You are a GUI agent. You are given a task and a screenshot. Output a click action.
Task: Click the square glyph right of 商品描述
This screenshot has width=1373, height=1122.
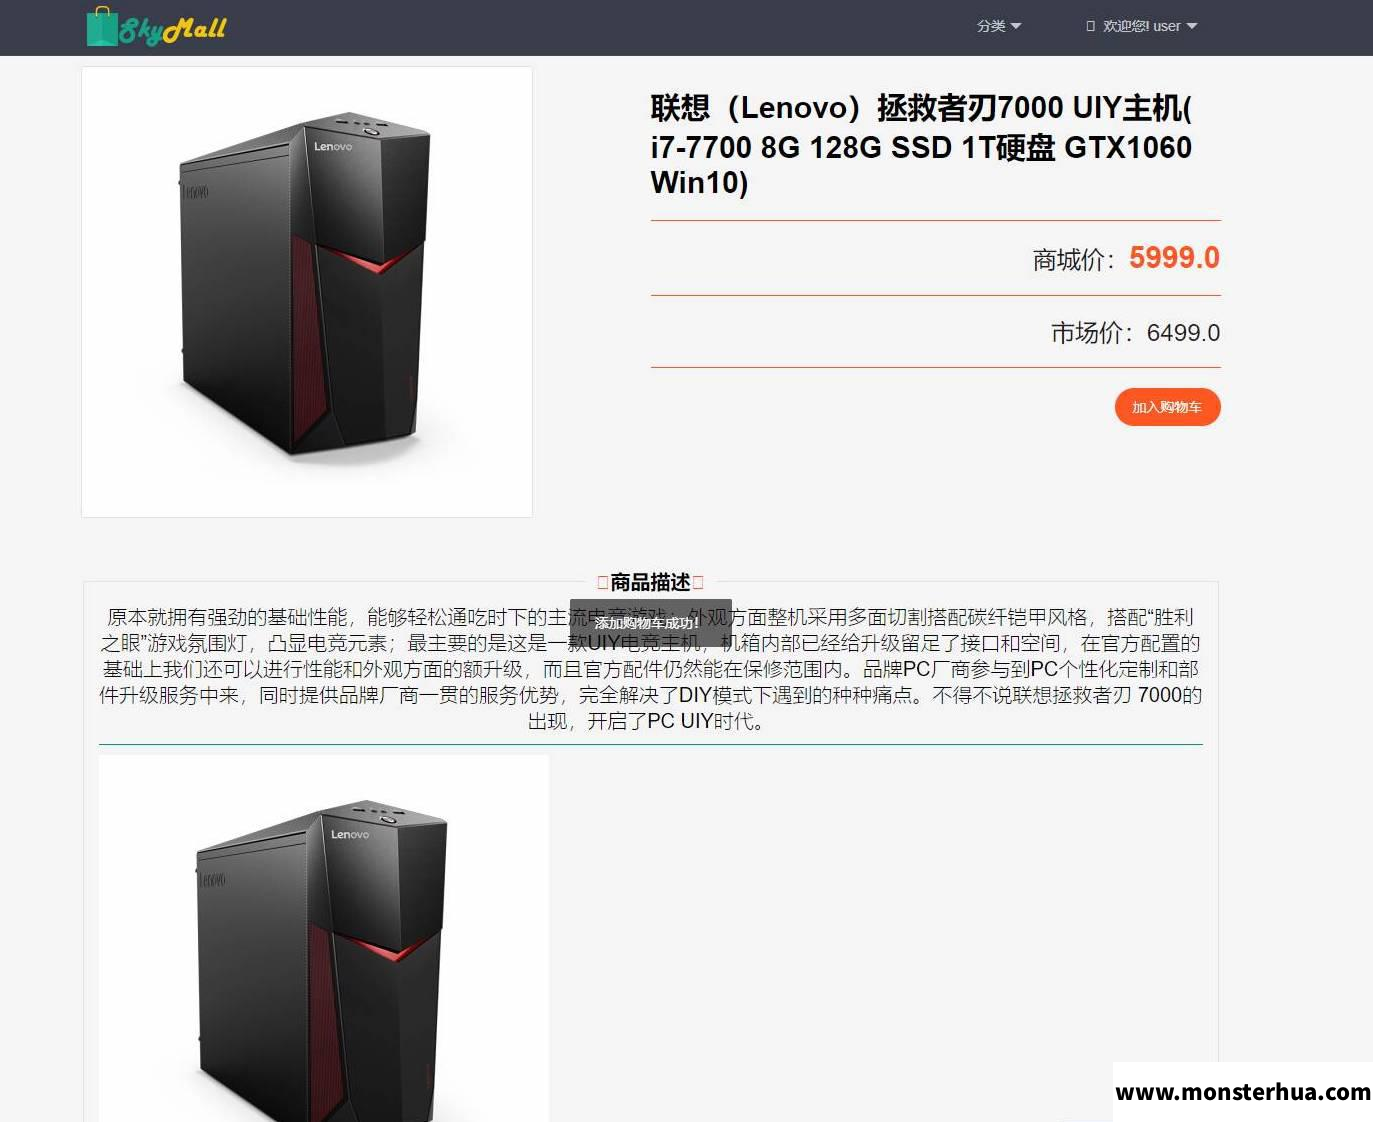698,582
